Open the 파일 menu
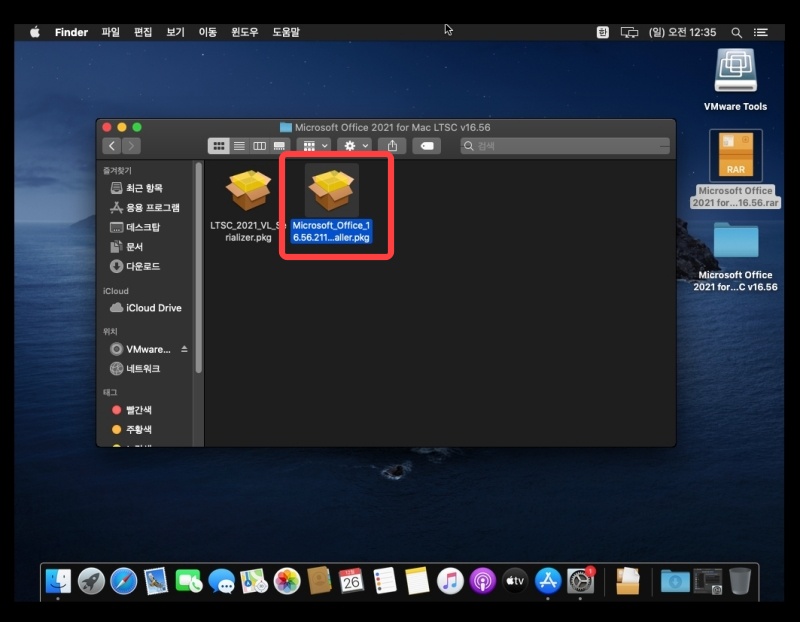 coord(110,32)
